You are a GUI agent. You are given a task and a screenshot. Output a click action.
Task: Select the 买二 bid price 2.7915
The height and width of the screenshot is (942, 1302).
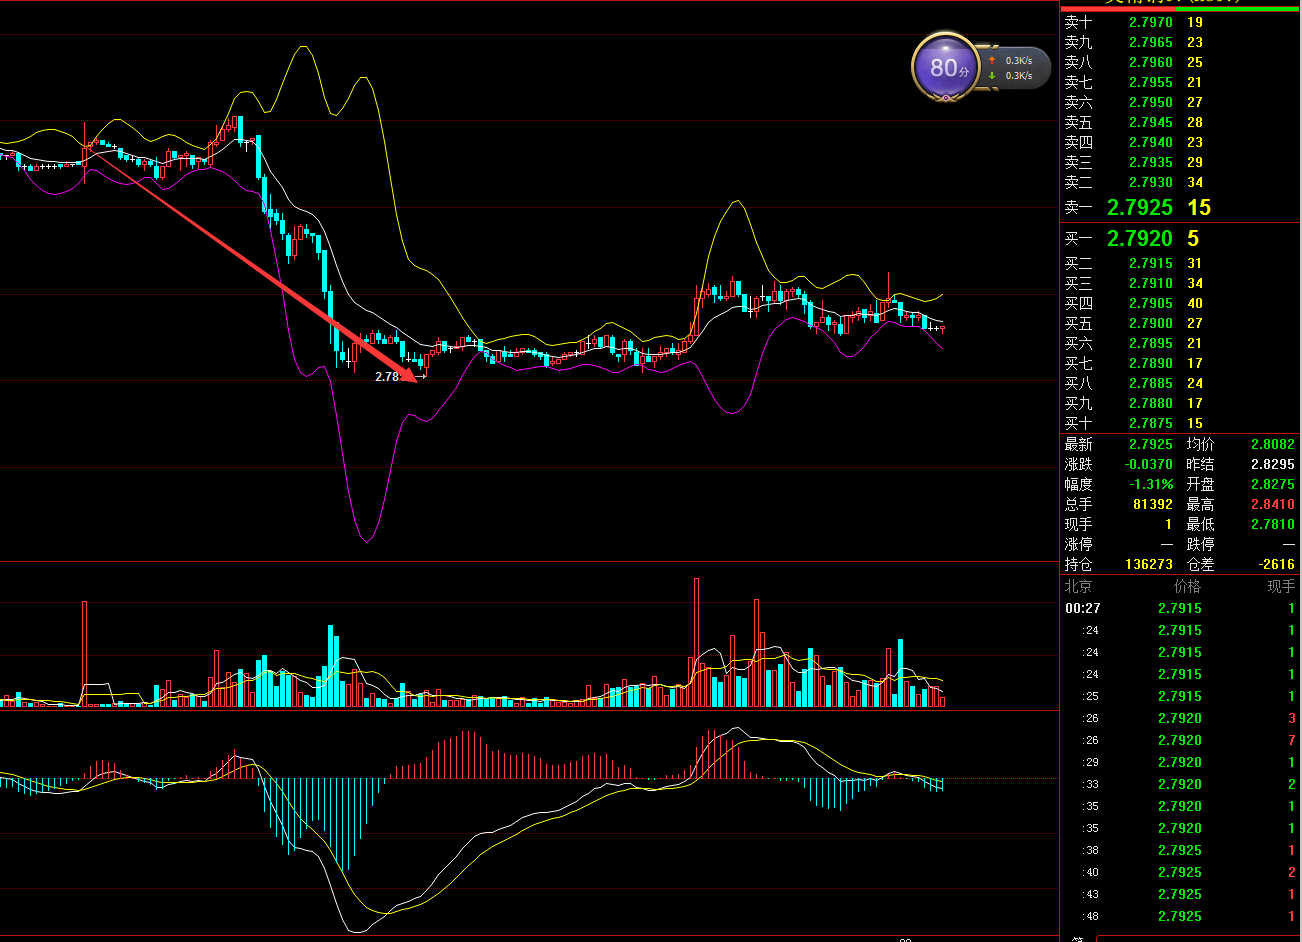pos(1150,263)
